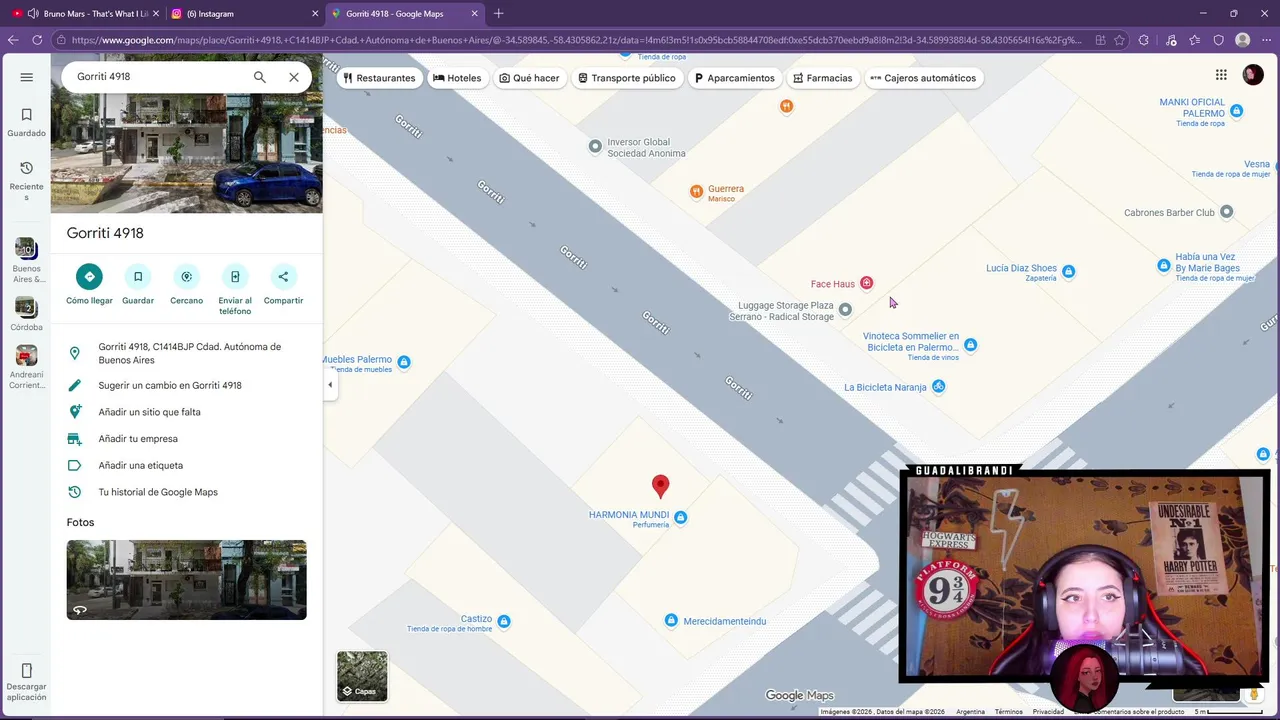
Task: Open Córdoba recent item
Action: [x=27, y=314]
